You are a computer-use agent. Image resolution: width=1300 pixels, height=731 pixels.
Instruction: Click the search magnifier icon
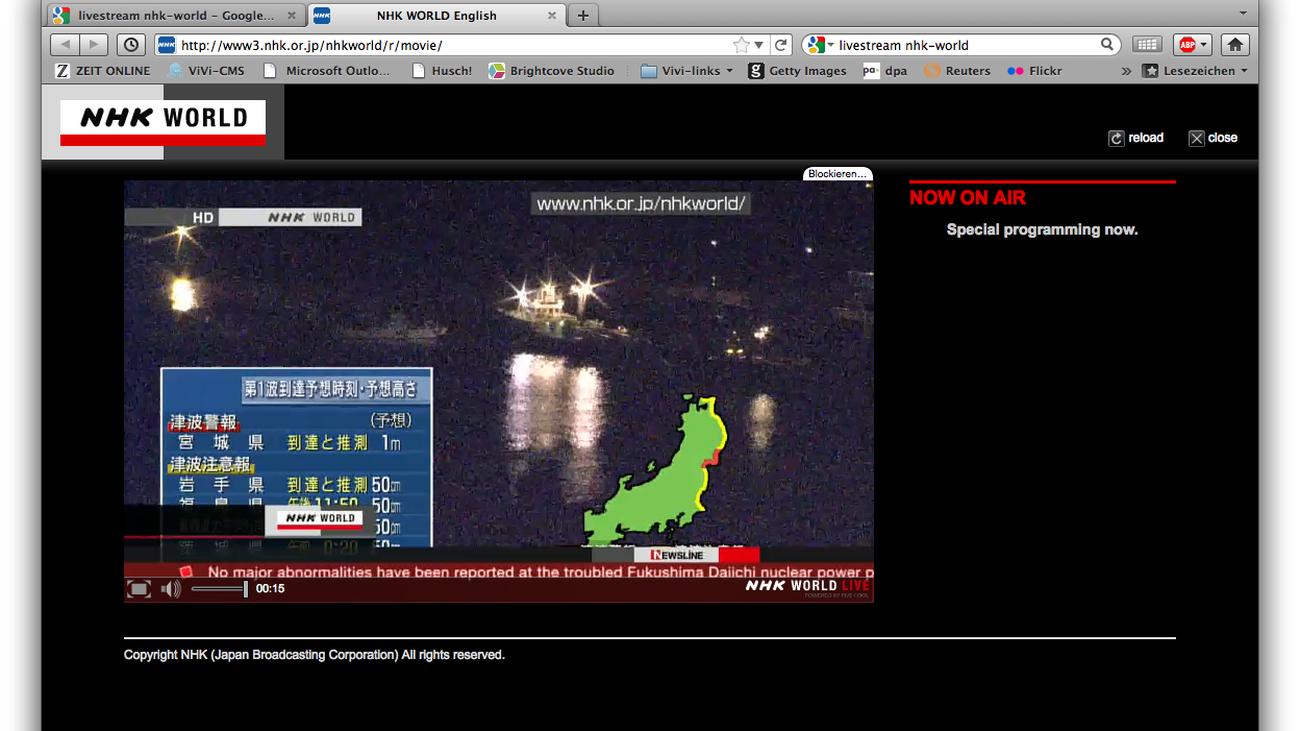tap(1107, 44)
